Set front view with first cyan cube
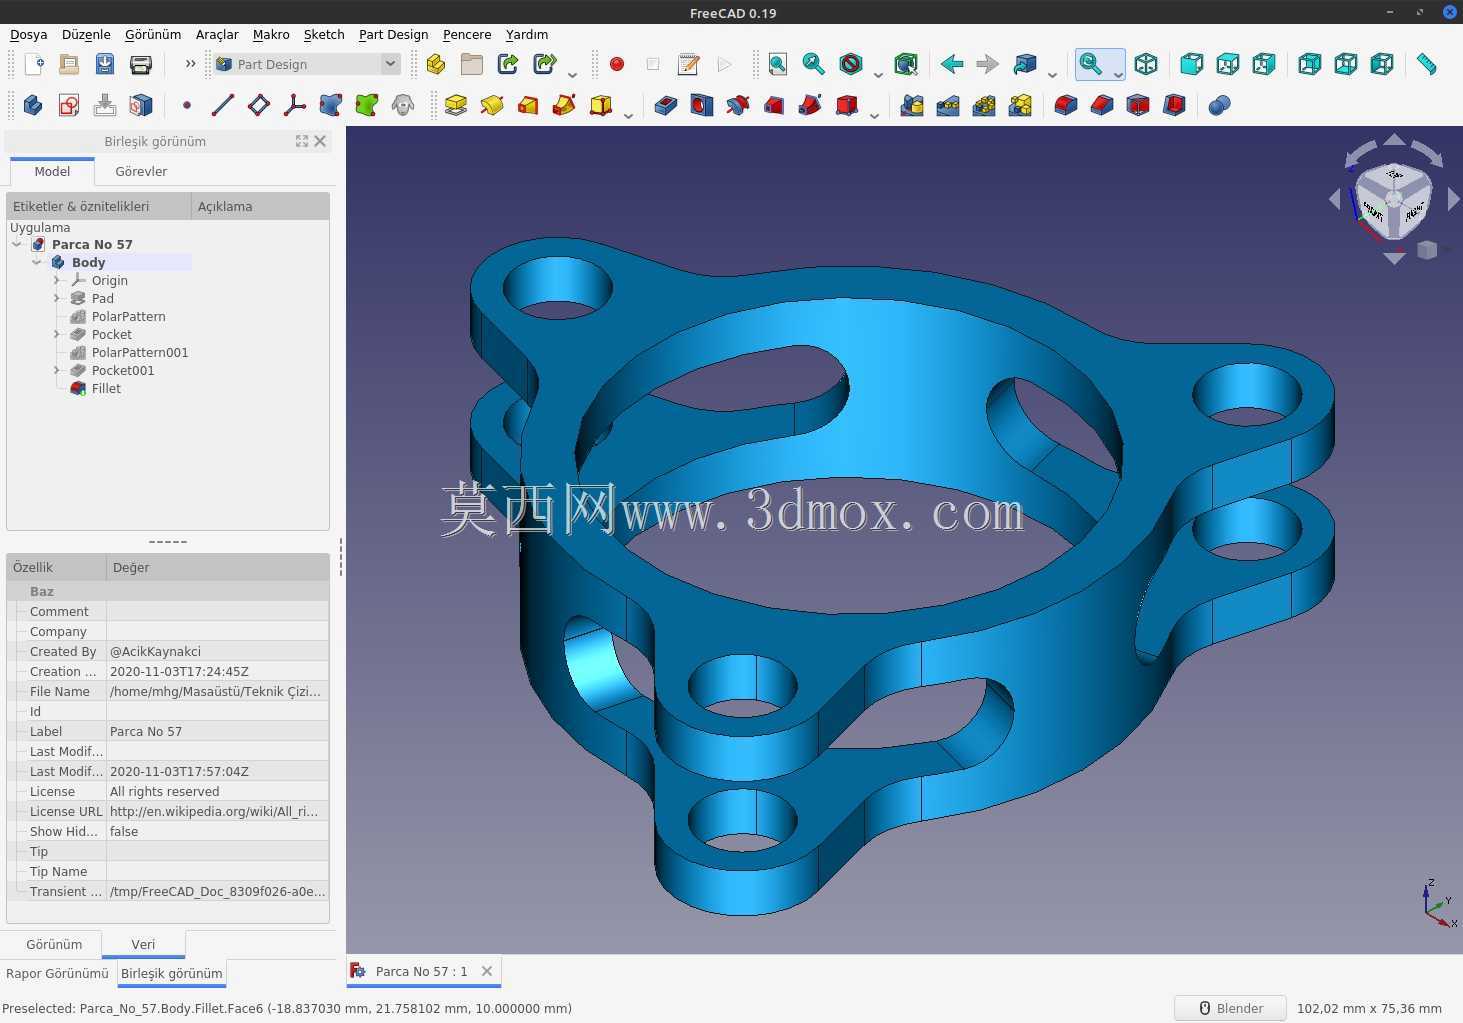The width and height of the screenshot is (1463, 1023). tap(1192, 65)
